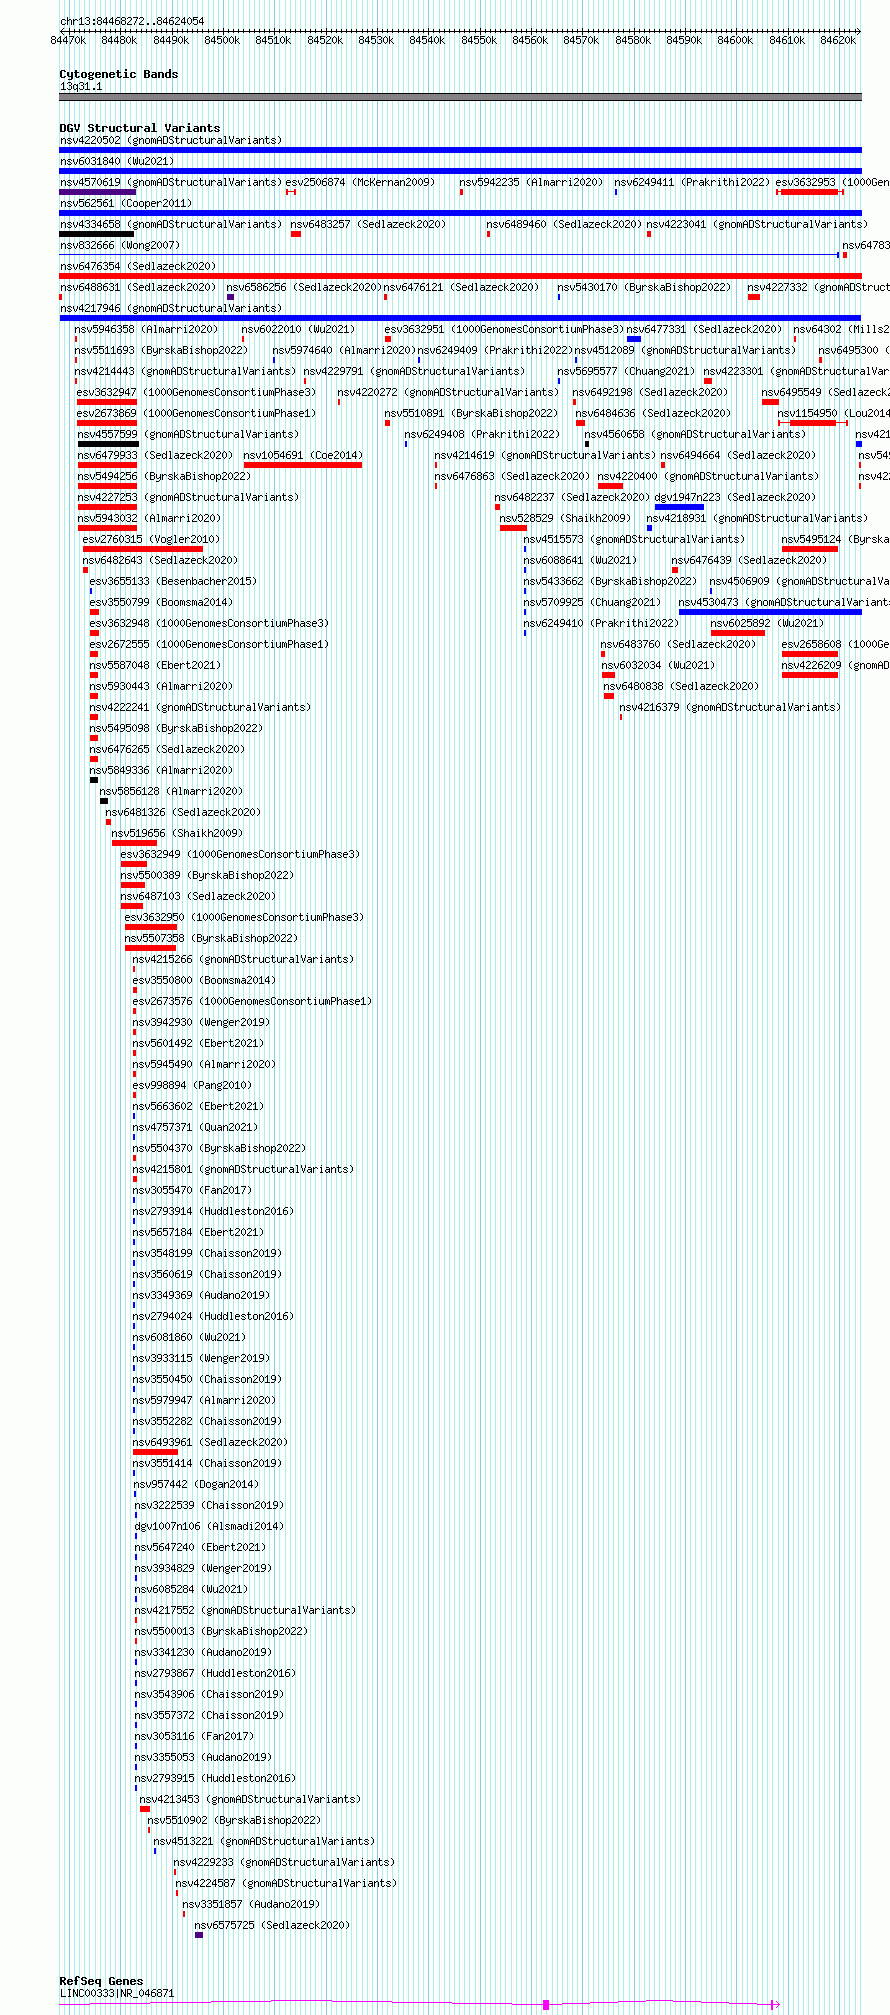Select esv3632951 1000Genomes variant
Image resolution: width=890 pixels, height=2015 pixels.
pyautogui.click(x=504, y=329)
